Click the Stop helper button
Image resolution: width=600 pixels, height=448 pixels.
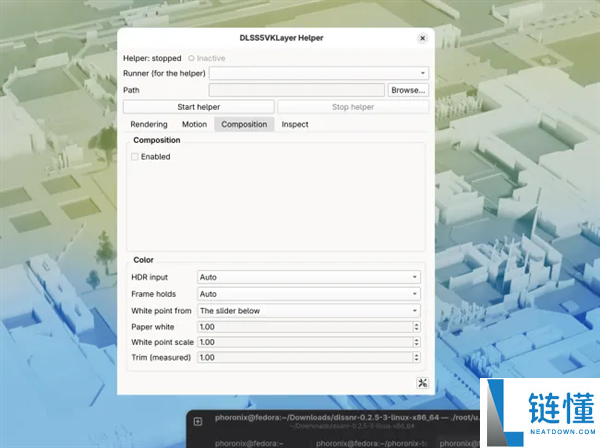click(x=353, y=107)
